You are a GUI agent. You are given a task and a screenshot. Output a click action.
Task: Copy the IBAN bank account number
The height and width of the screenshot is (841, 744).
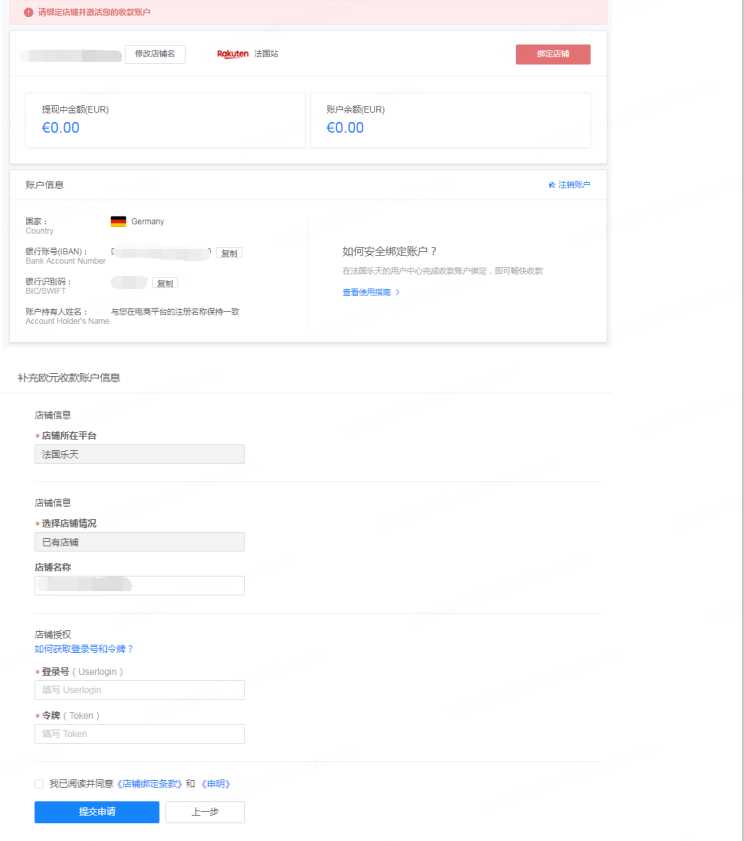tap(229, 253)
